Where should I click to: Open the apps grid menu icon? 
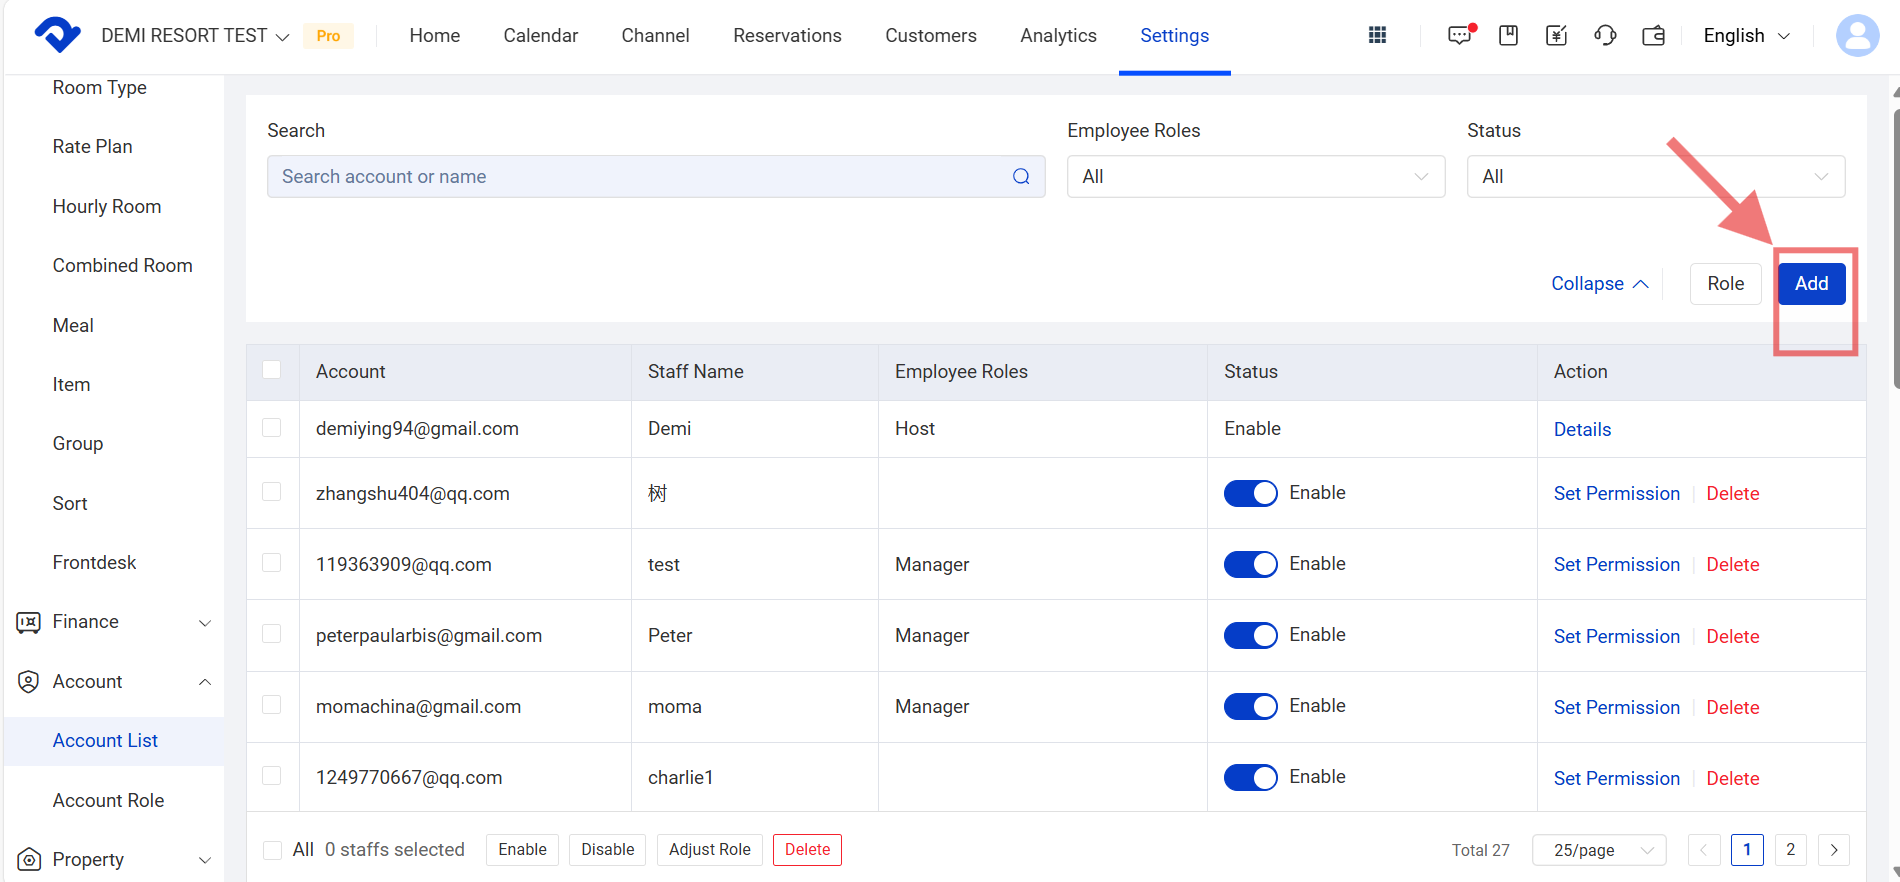tap(1377, 35)
